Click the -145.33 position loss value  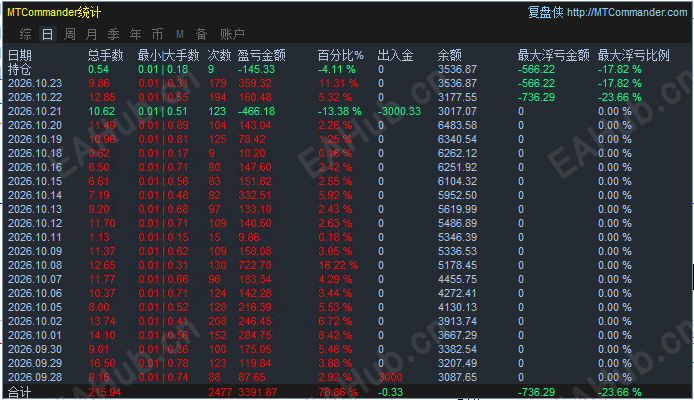(256, 69)
